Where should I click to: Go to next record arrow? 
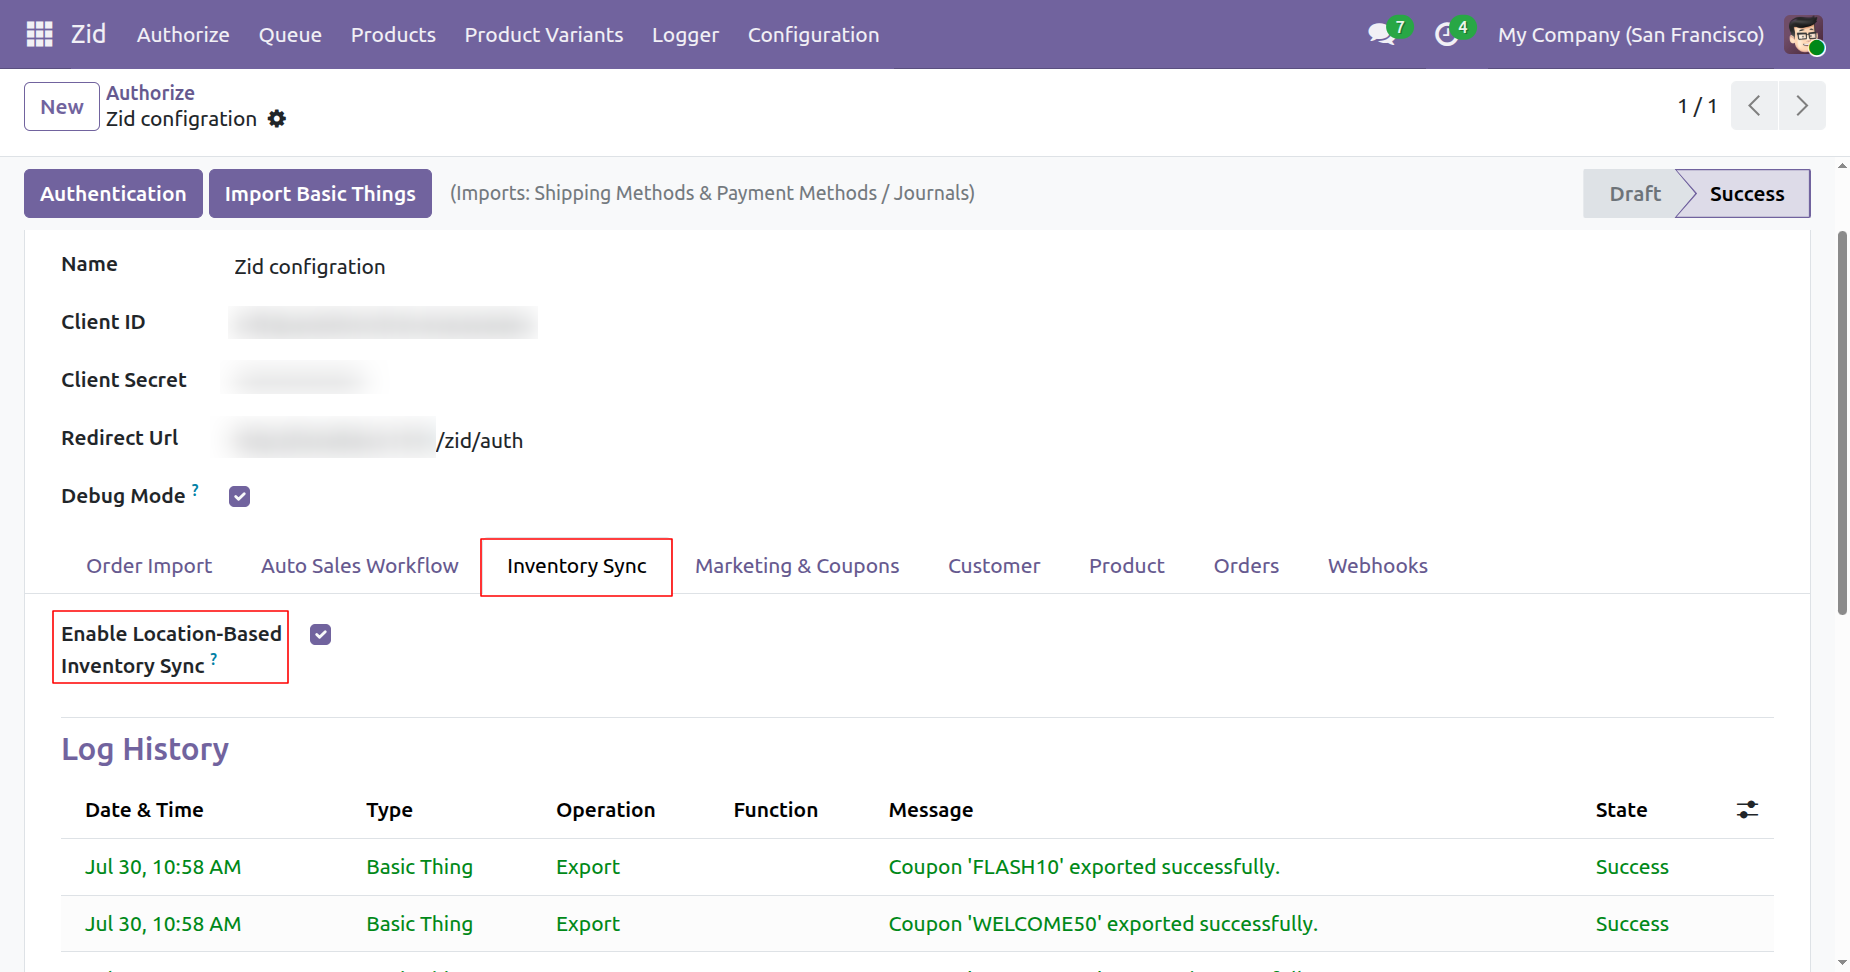point(1802,106)
